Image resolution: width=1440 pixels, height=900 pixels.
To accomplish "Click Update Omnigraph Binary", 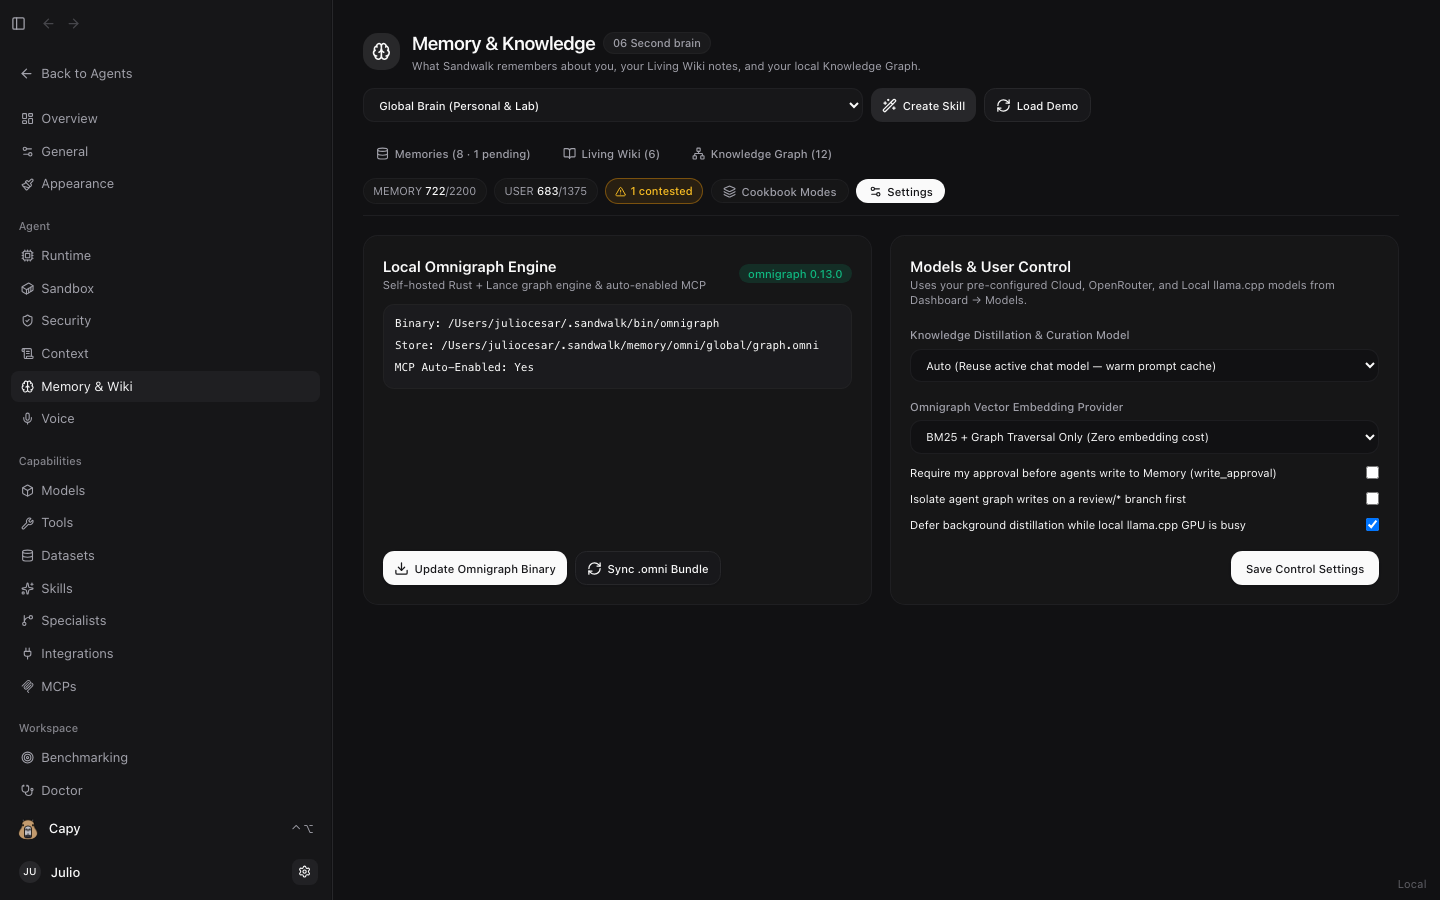I will [475, 569].
